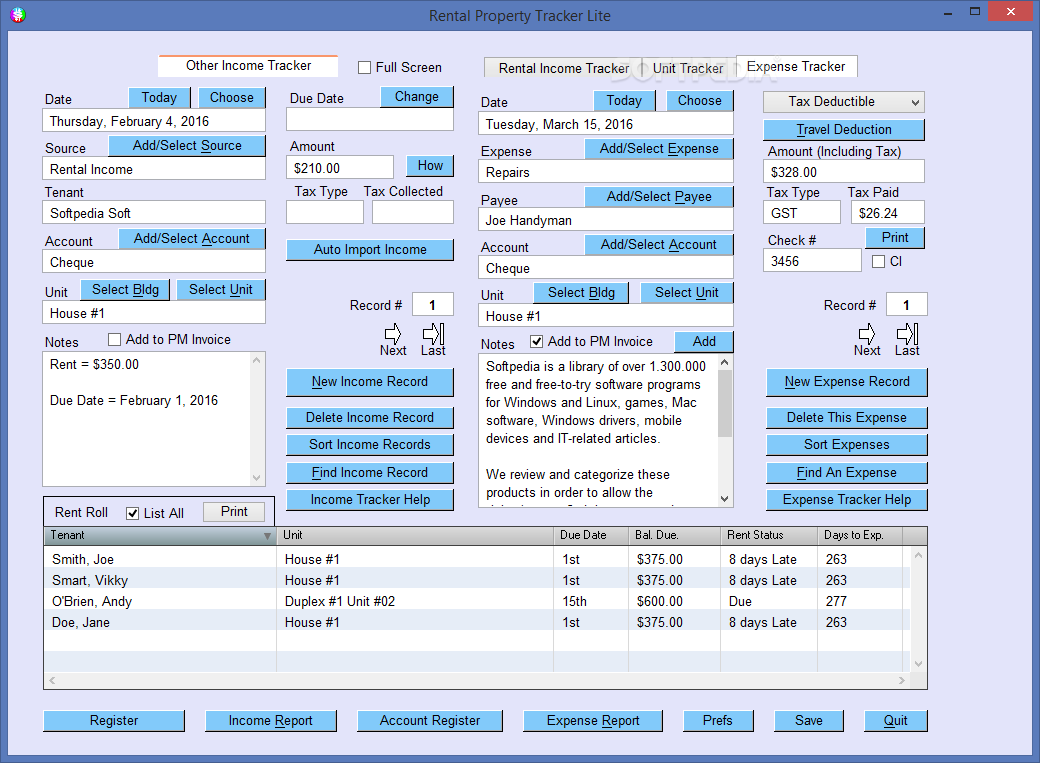Open Account Register
This screenshot has width=1040, height=763.
430,721
